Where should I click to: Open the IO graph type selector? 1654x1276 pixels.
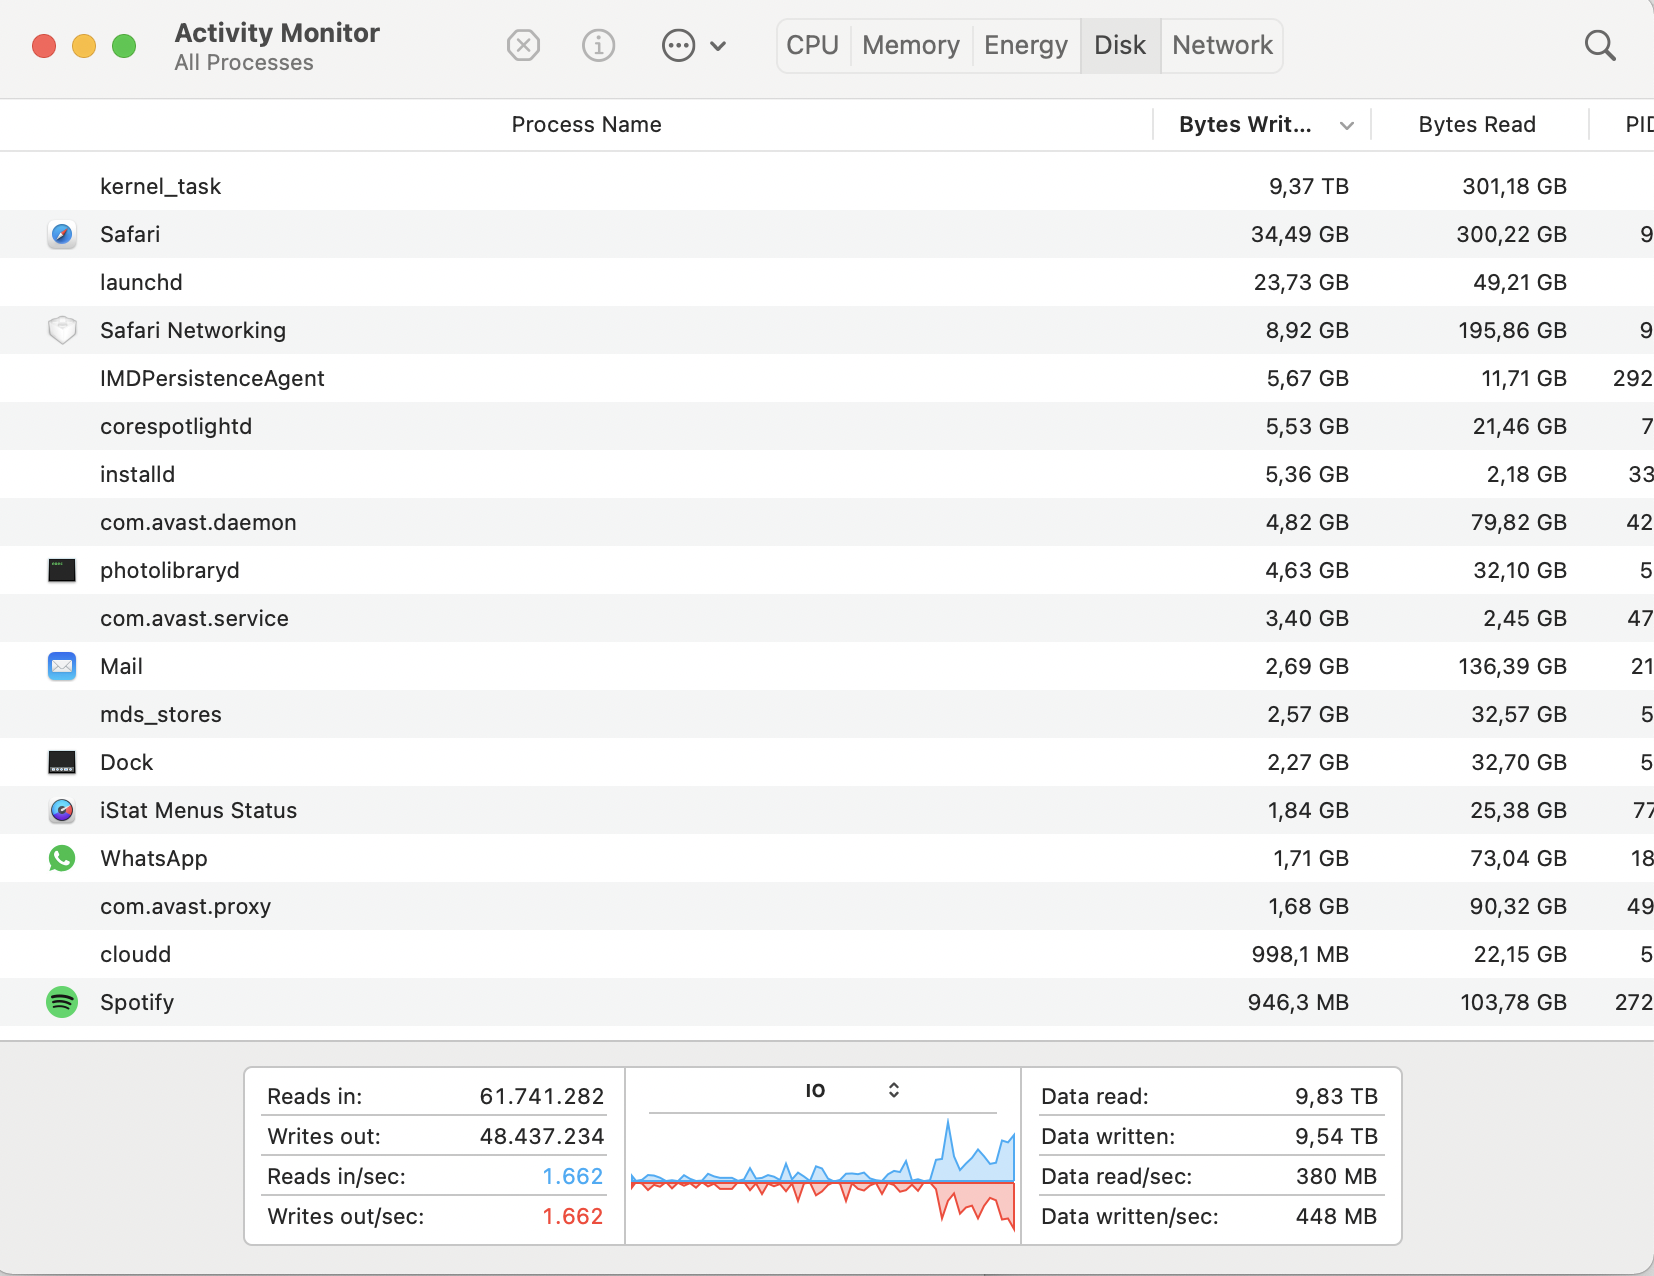coord(853,1090)
